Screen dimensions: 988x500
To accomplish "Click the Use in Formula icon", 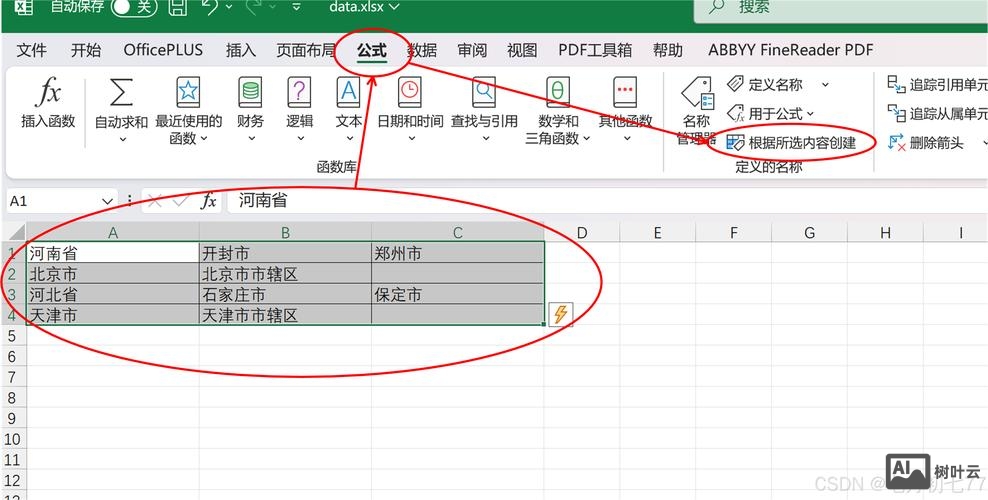I will coord(735,113).
